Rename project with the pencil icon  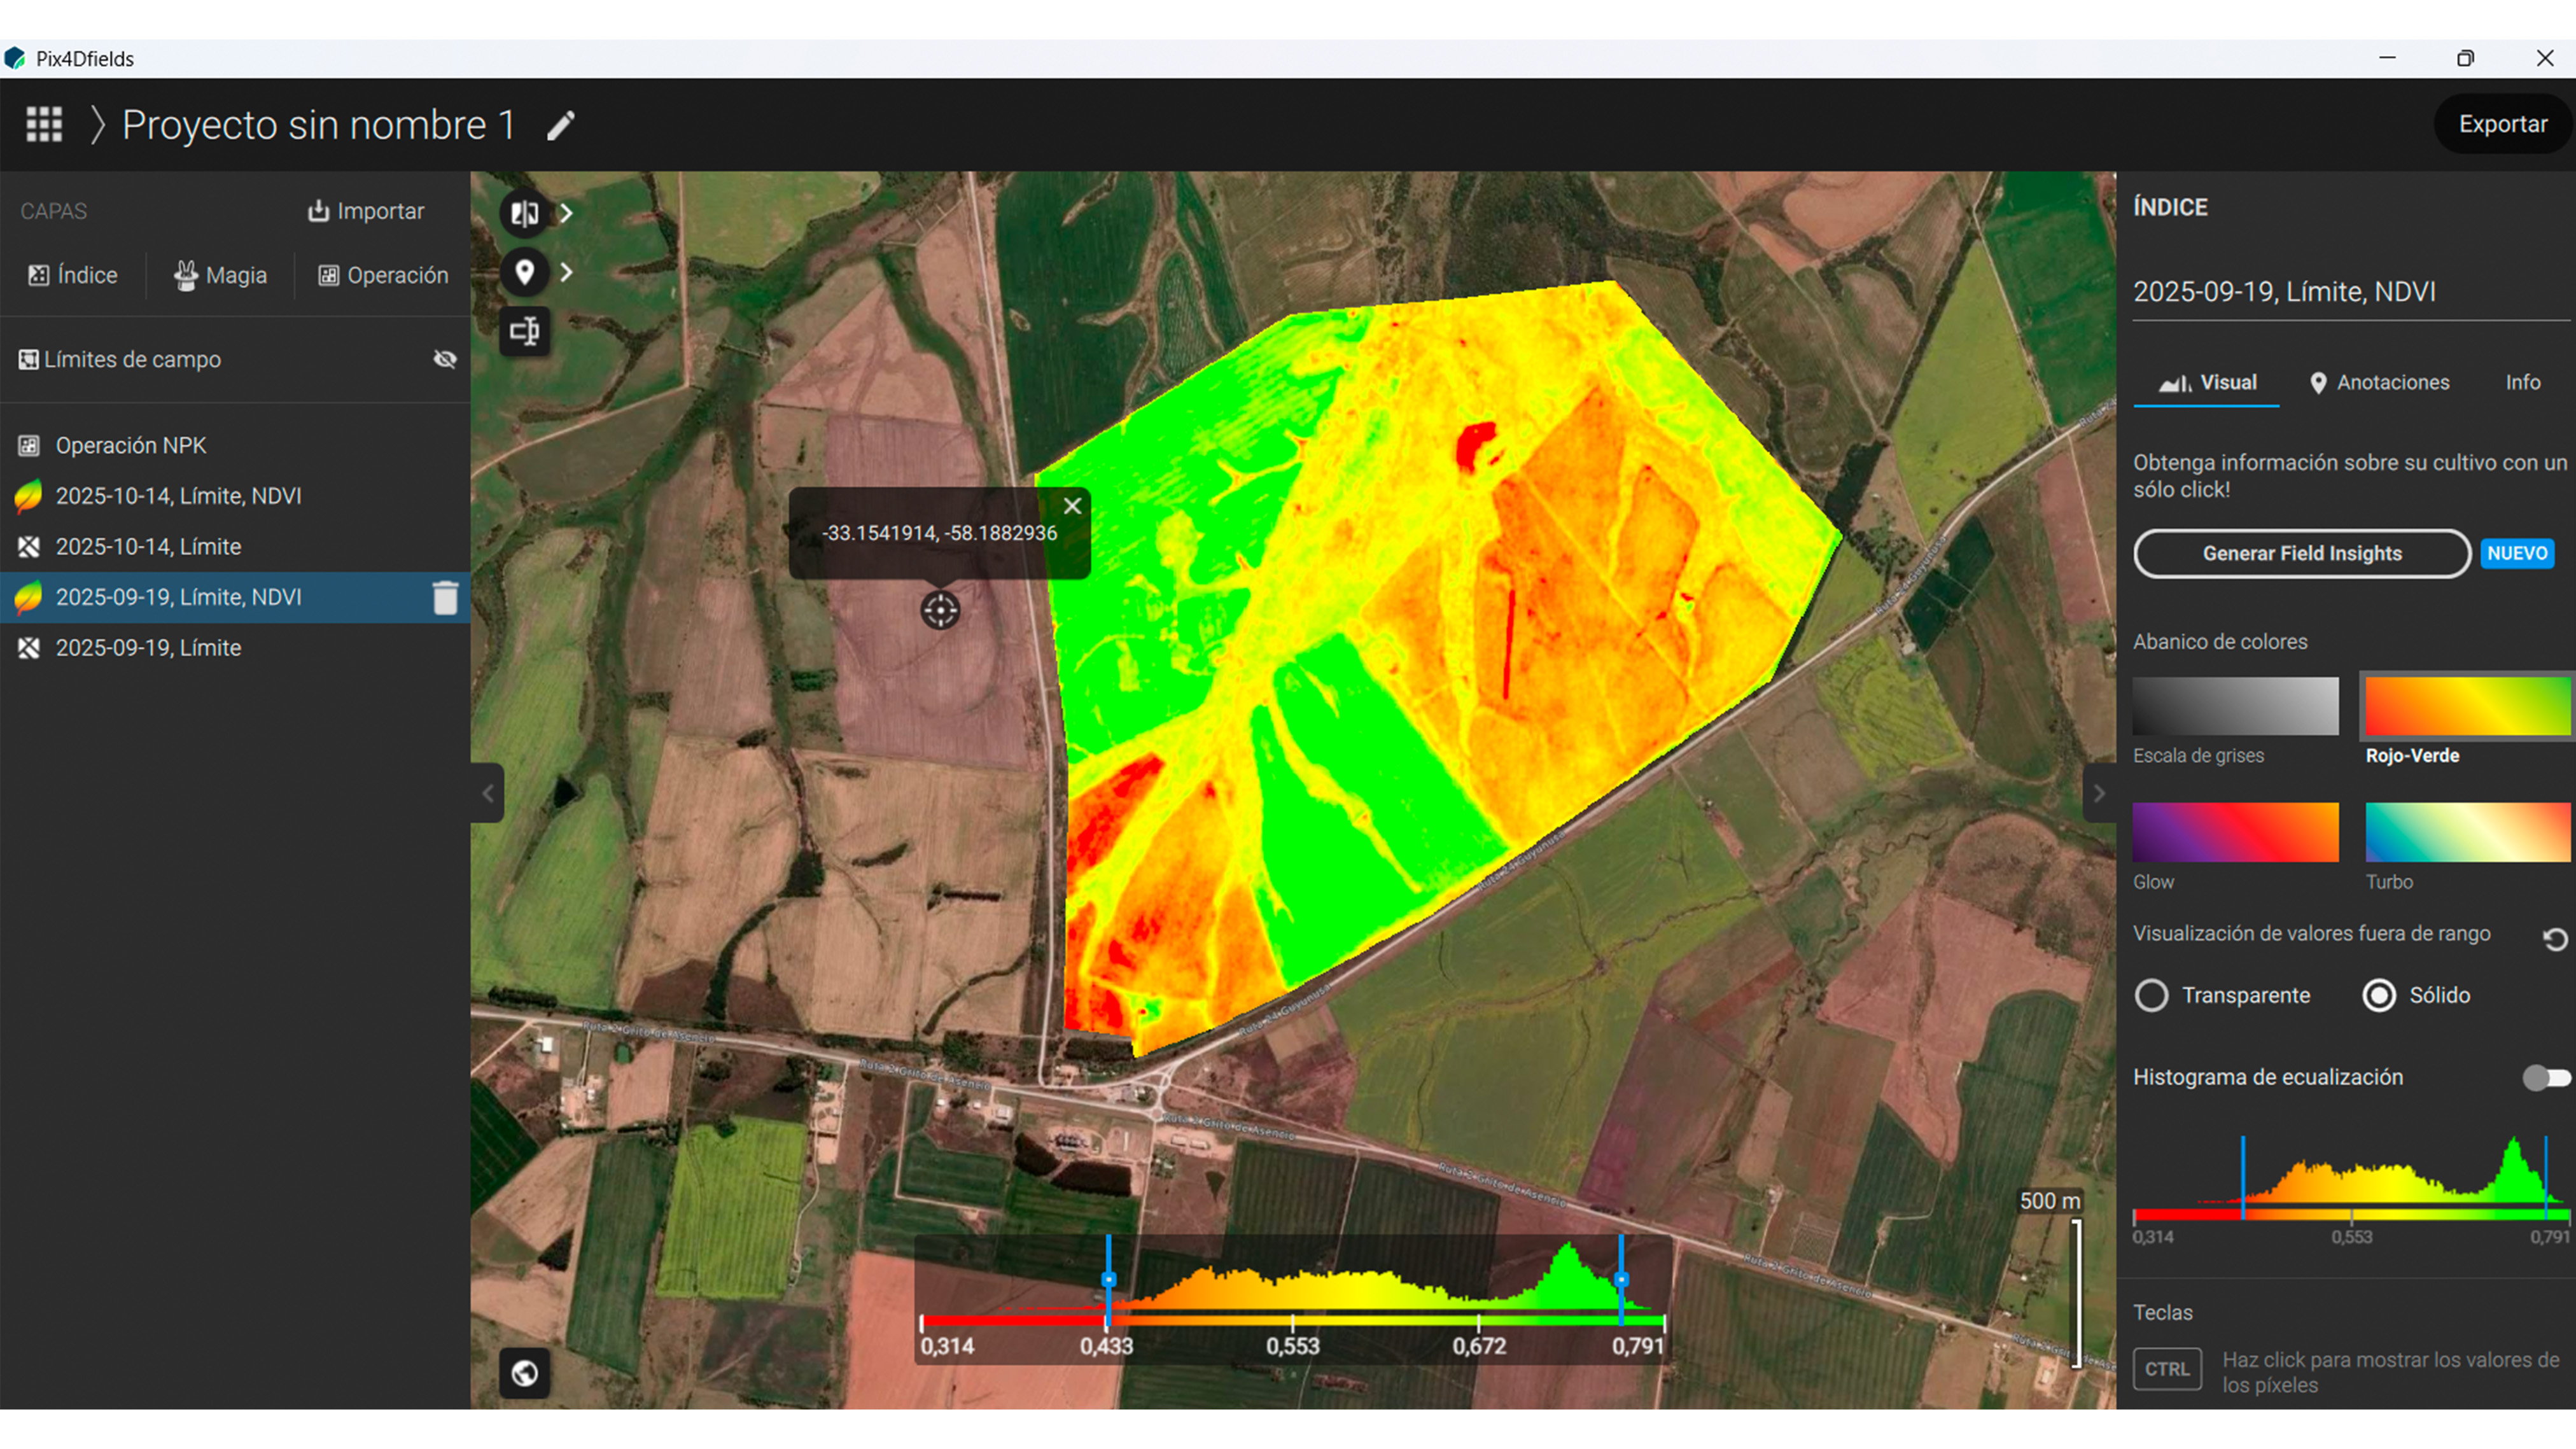click(560, 124)
